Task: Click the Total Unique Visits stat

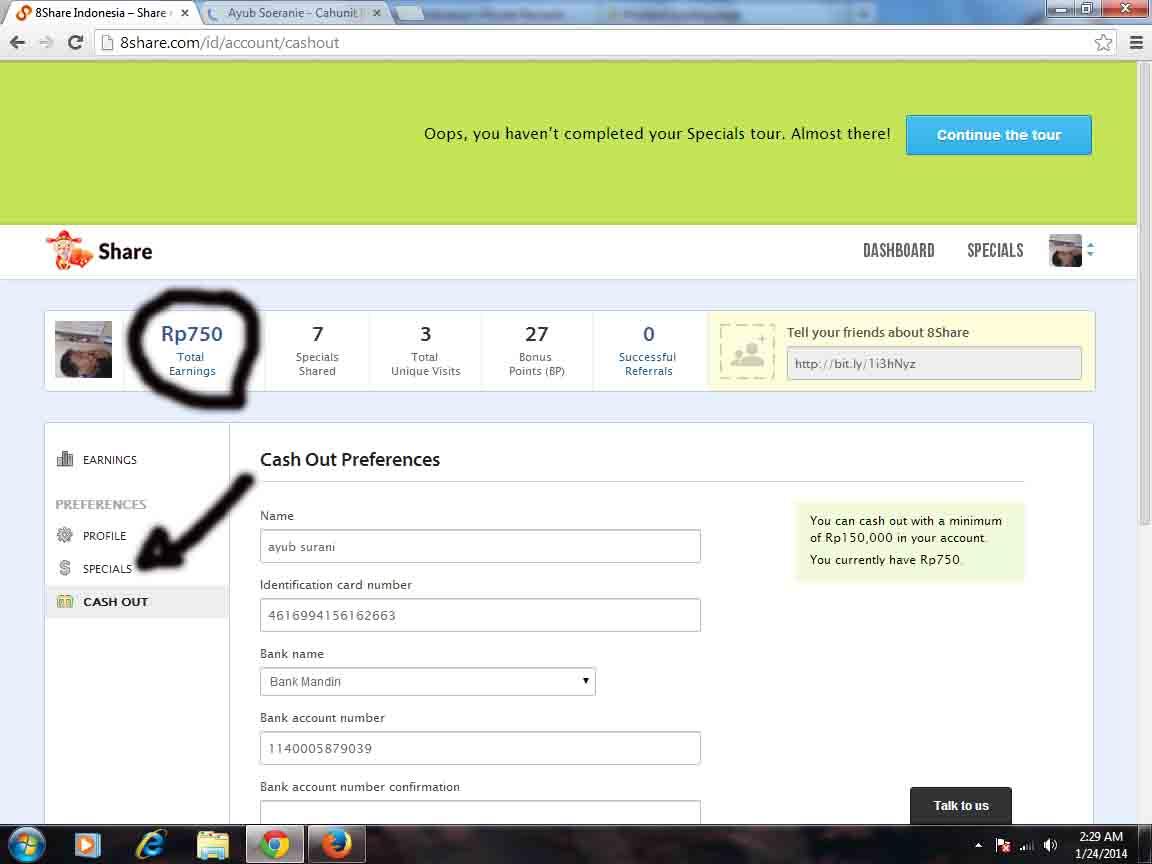Action: click(x=425, y=350)
